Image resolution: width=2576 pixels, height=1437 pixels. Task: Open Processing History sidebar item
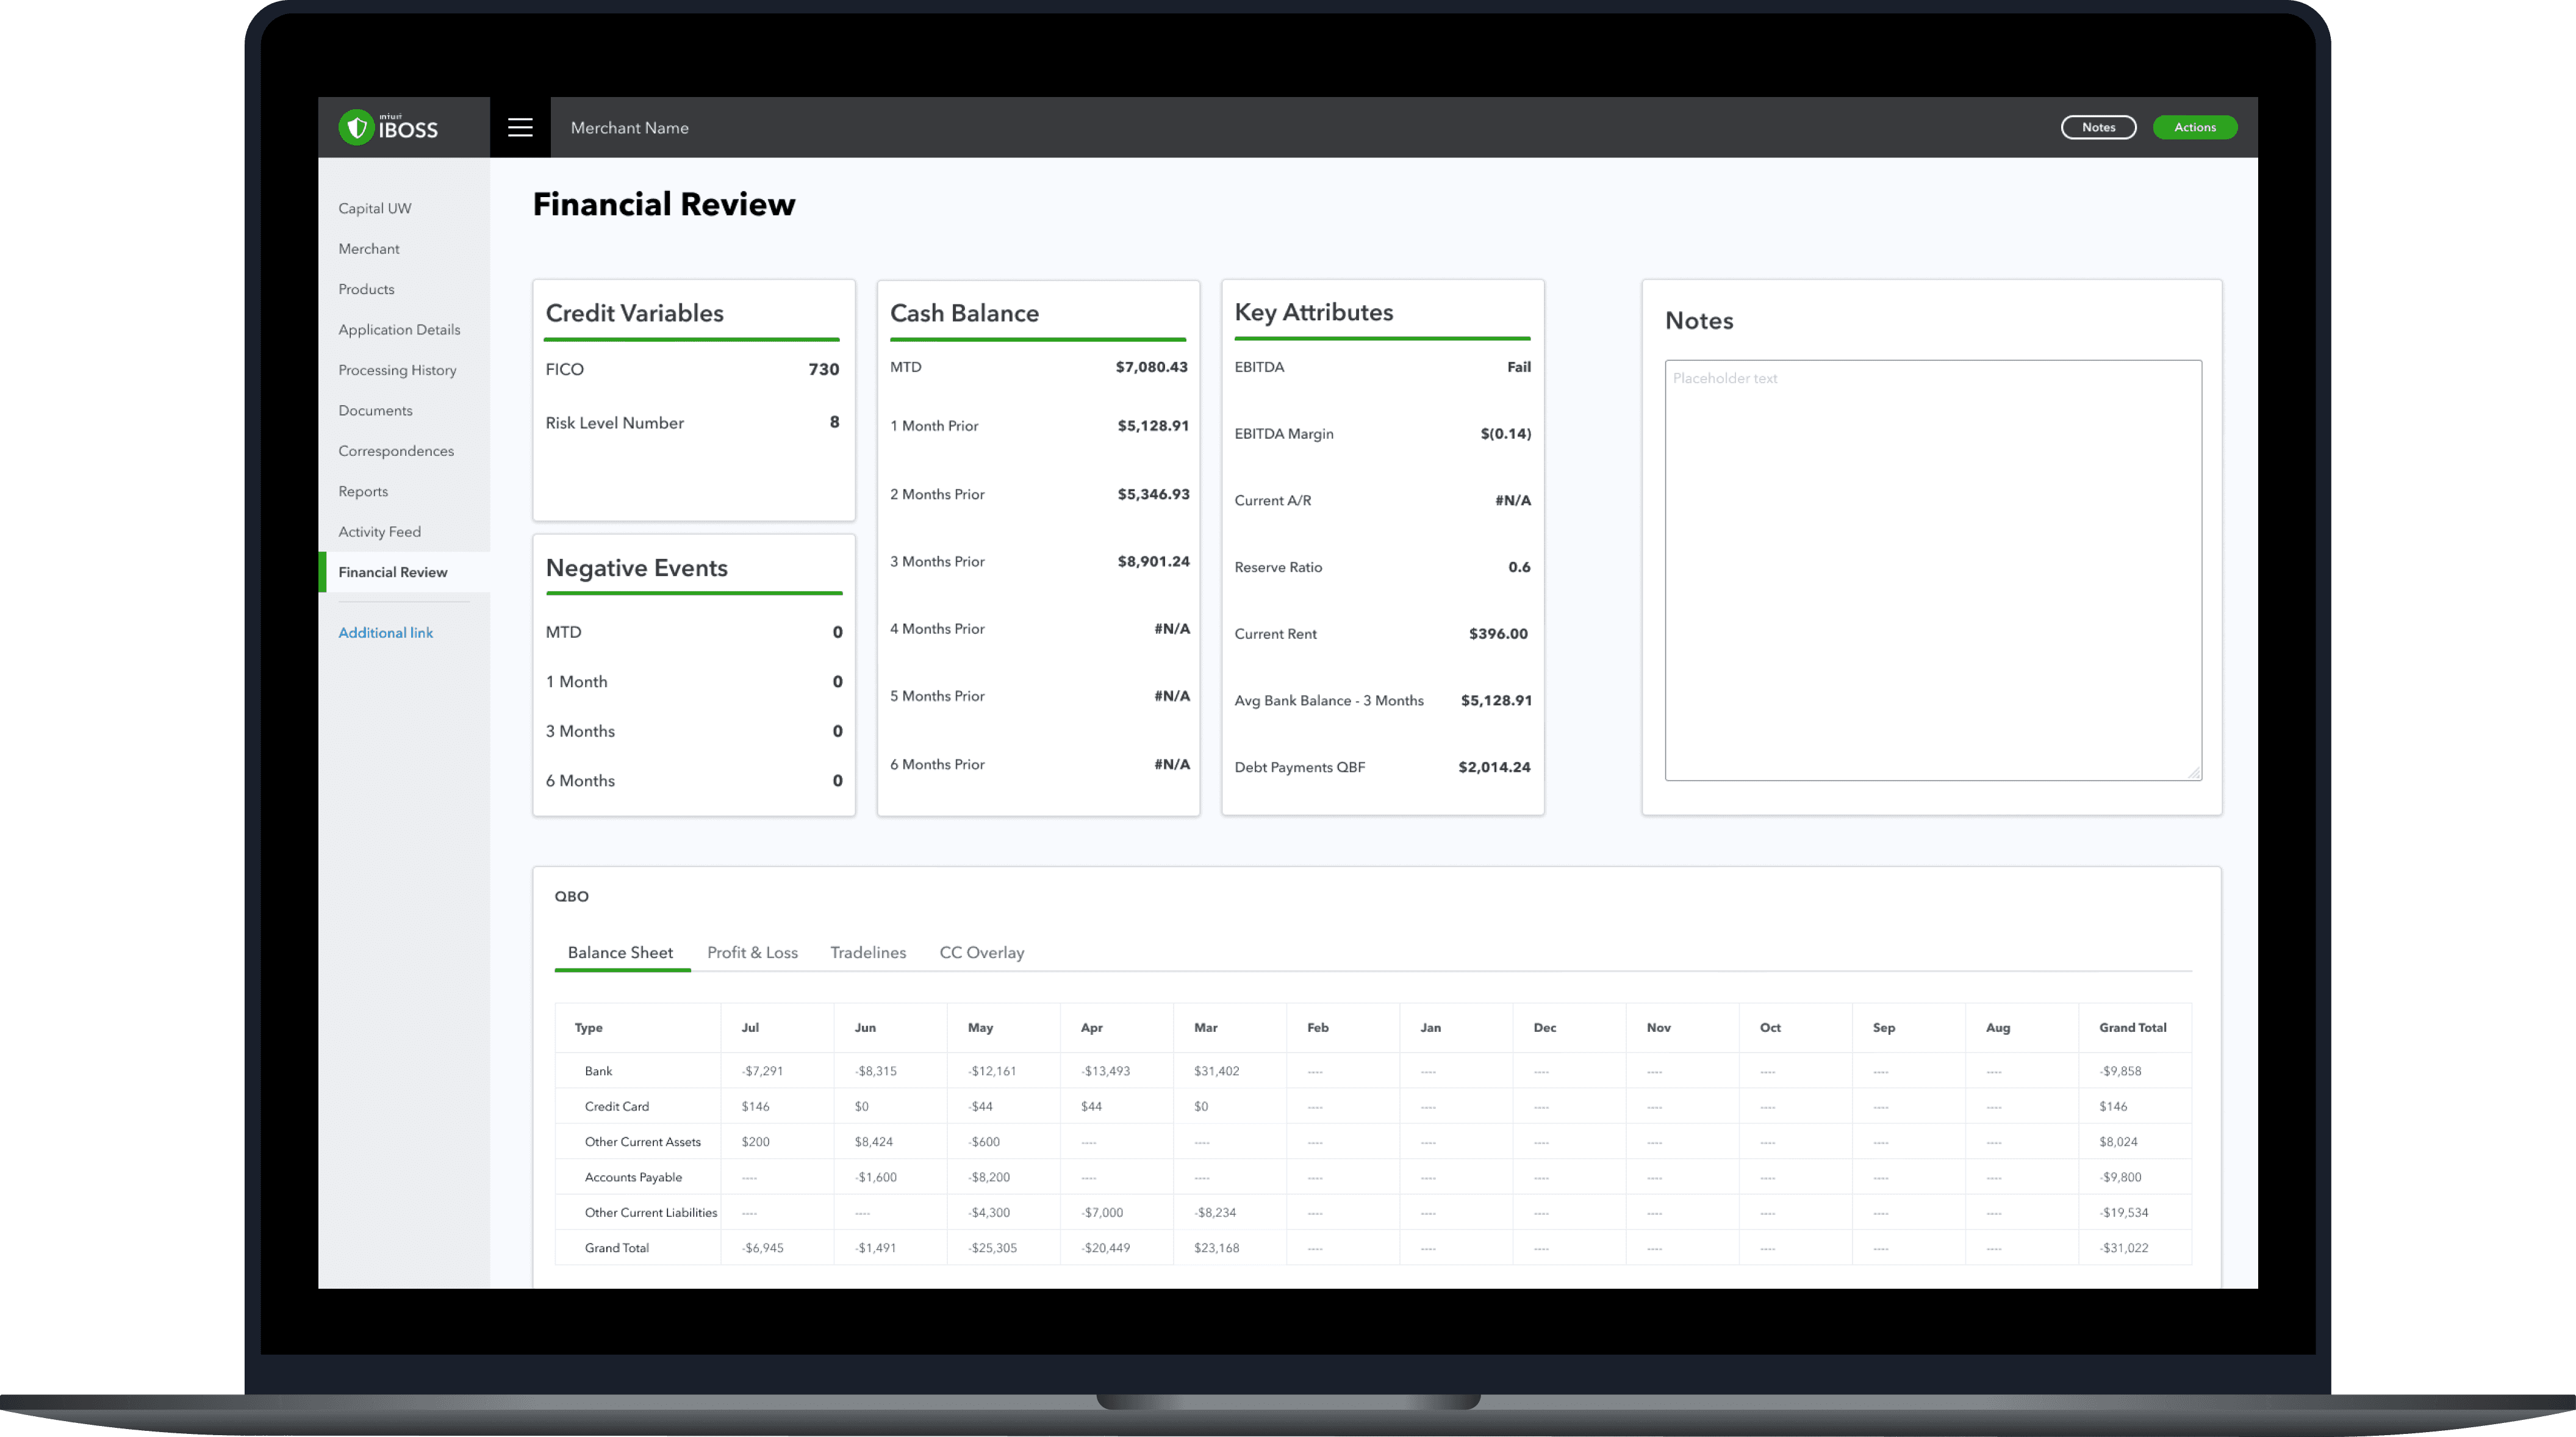(397, 370)
